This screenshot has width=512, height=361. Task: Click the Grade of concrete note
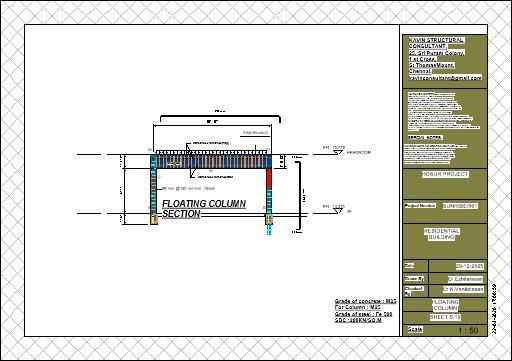(x=365, y=301)
